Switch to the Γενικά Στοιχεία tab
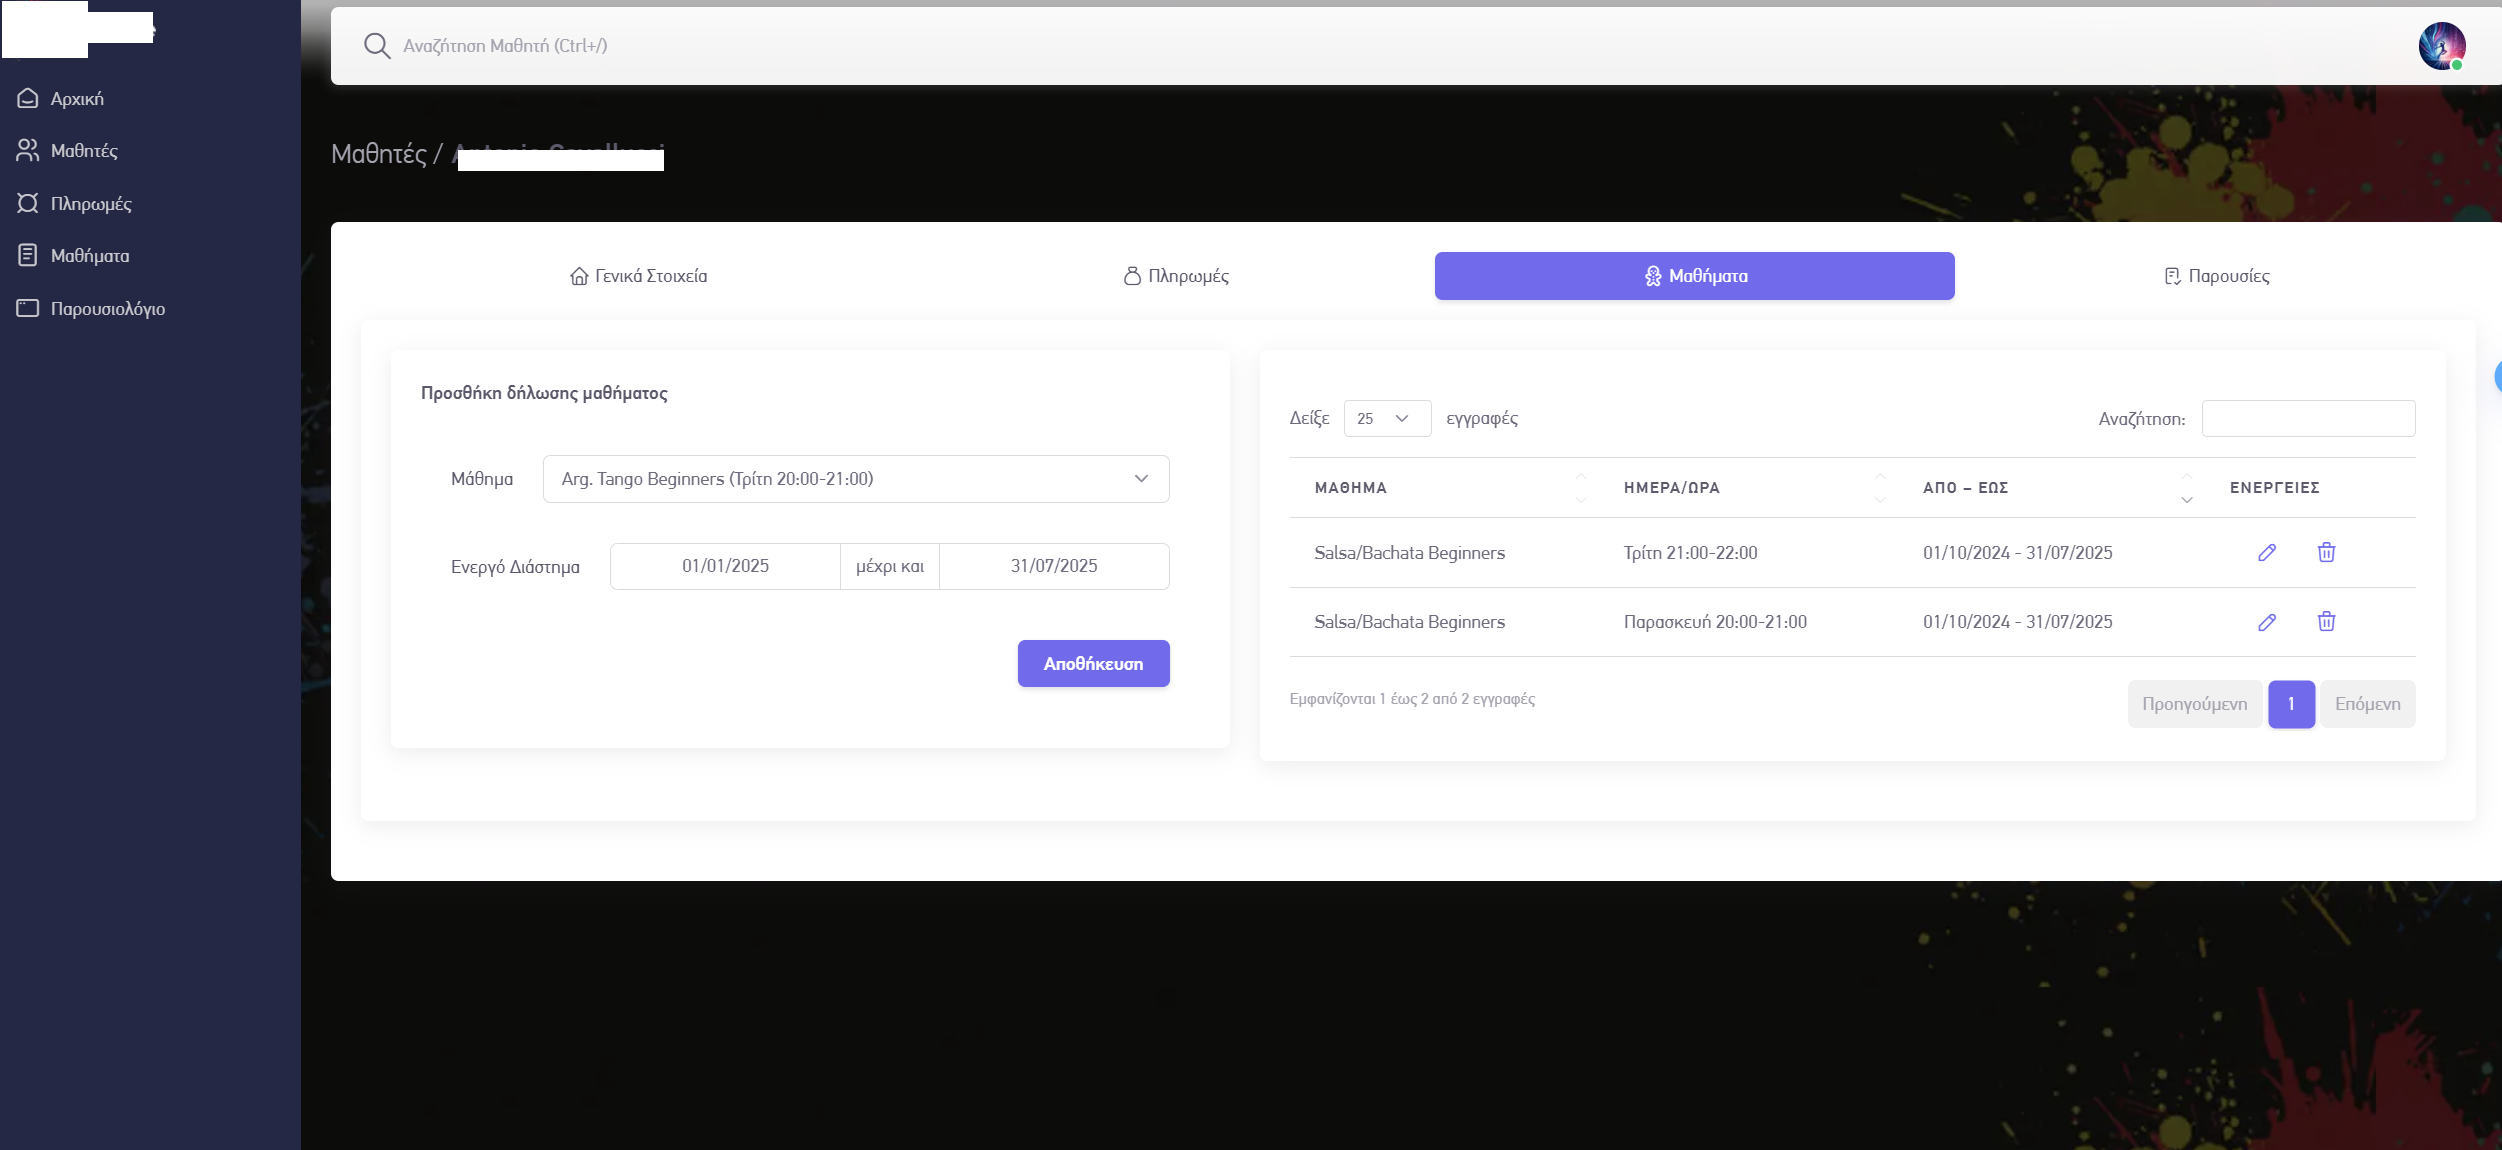The height and width of the screenshot is (1150, 2502). click(638, 276)
